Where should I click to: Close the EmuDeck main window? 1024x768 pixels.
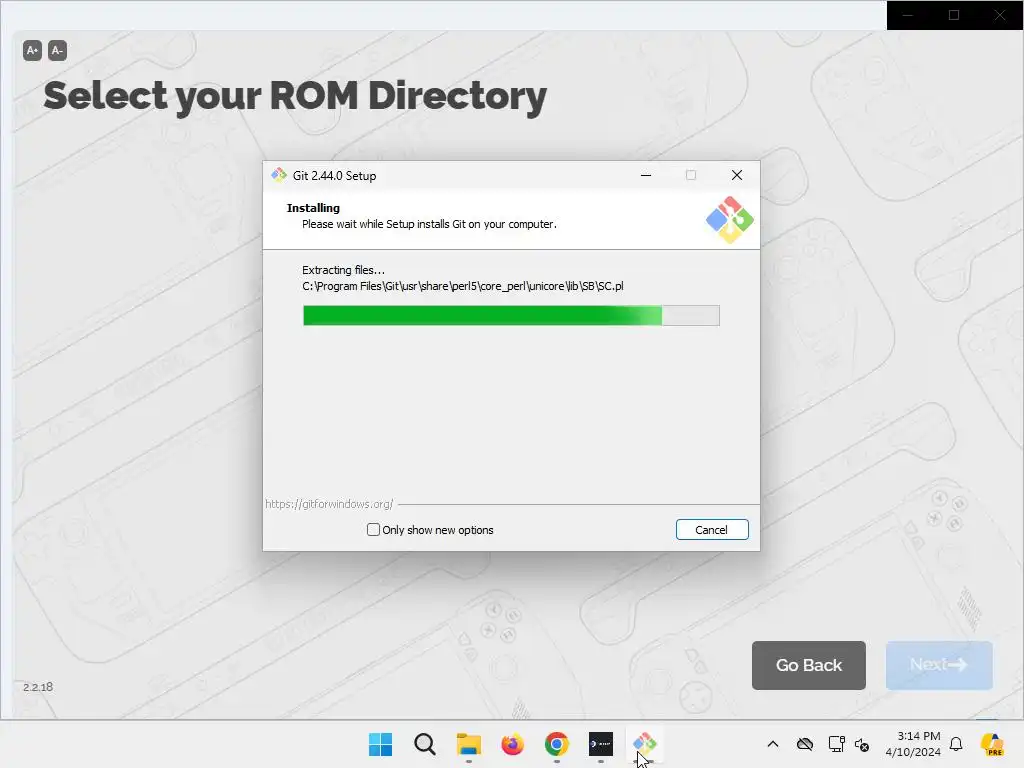(x=1000, y=15)
